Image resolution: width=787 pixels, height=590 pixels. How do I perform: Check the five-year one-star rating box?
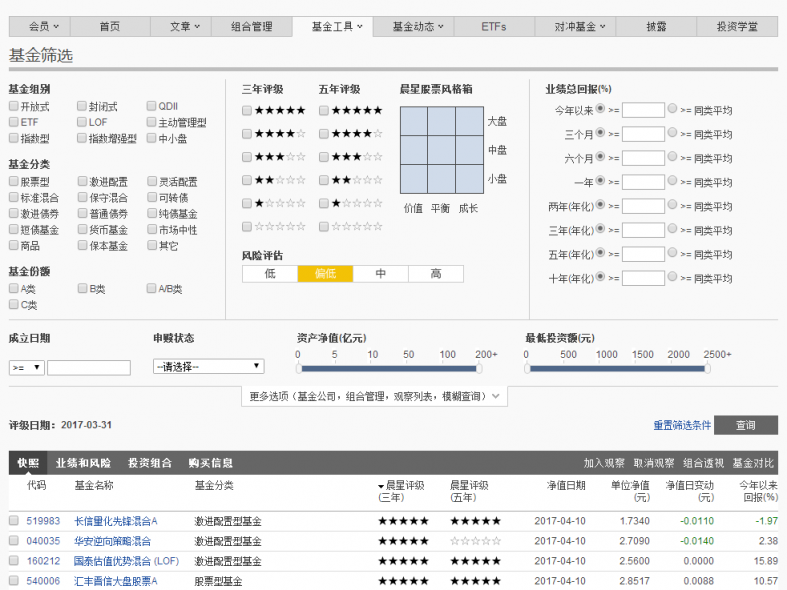[x=324, y=203]
